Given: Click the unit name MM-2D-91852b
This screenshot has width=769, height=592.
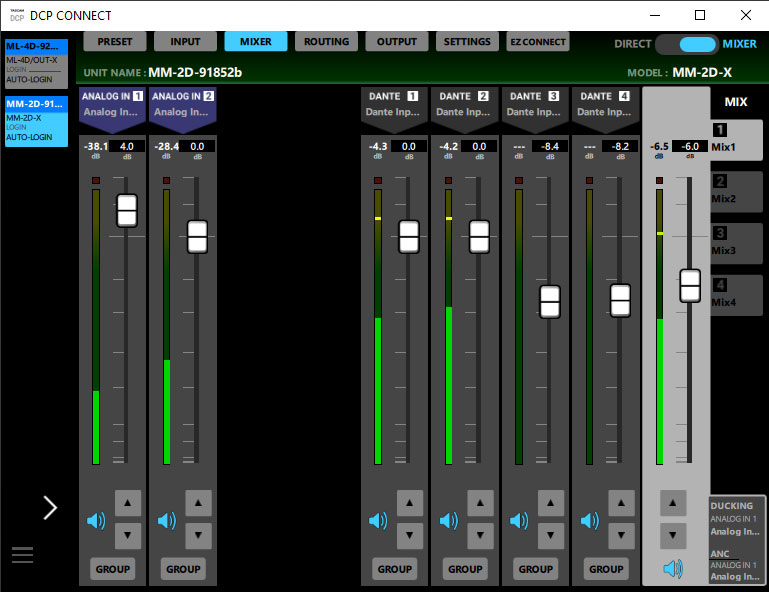Looking at the screenshot, I should click(x=195, y=73).
